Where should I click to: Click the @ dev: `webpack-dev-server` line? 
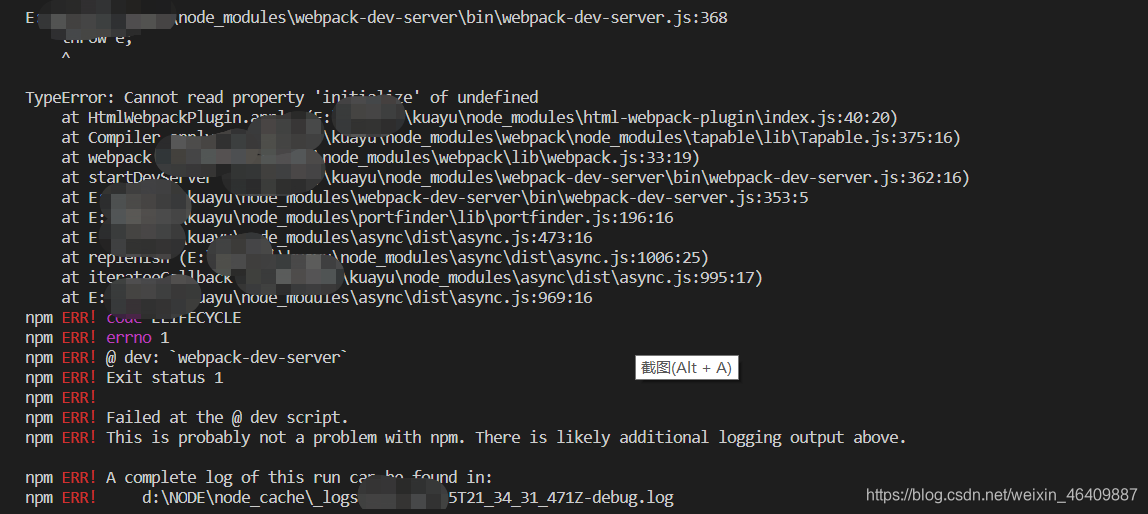click(187, 358)
